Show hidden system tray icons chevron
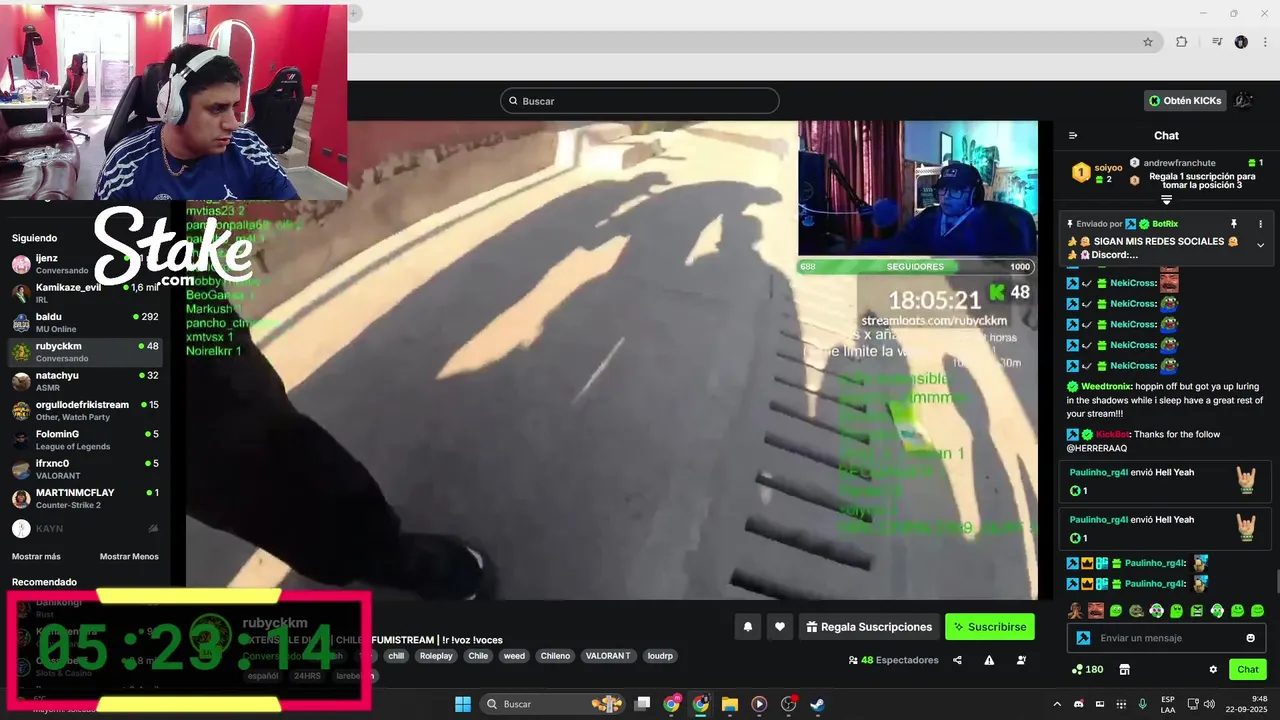The image size is (1280, 720). (1057, 704)
